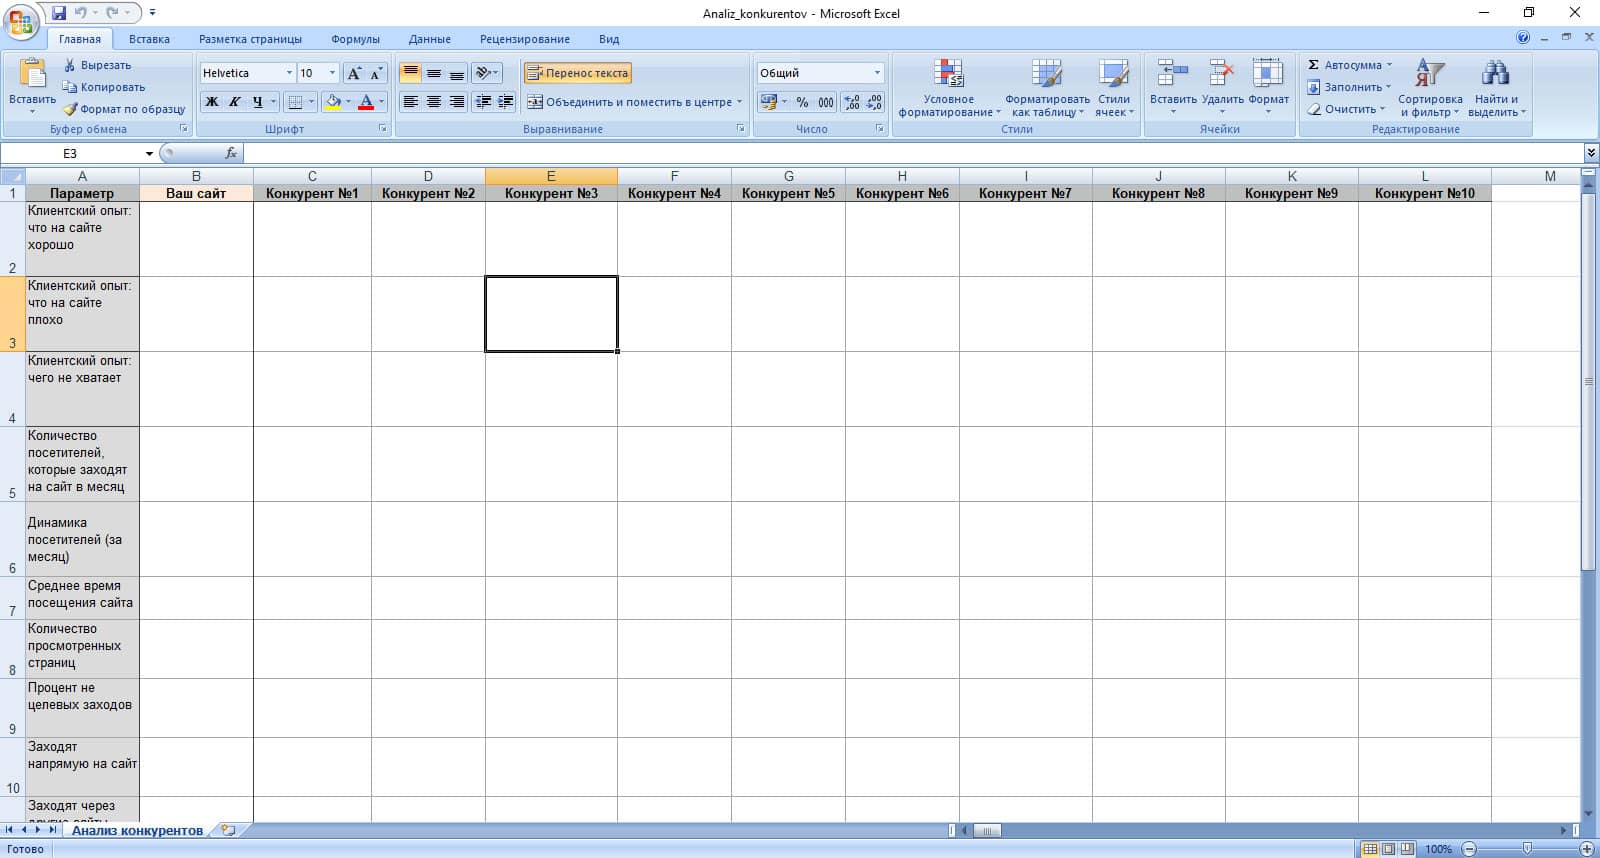Click Delete cells (Удалить) button

tap(1222, 86)
